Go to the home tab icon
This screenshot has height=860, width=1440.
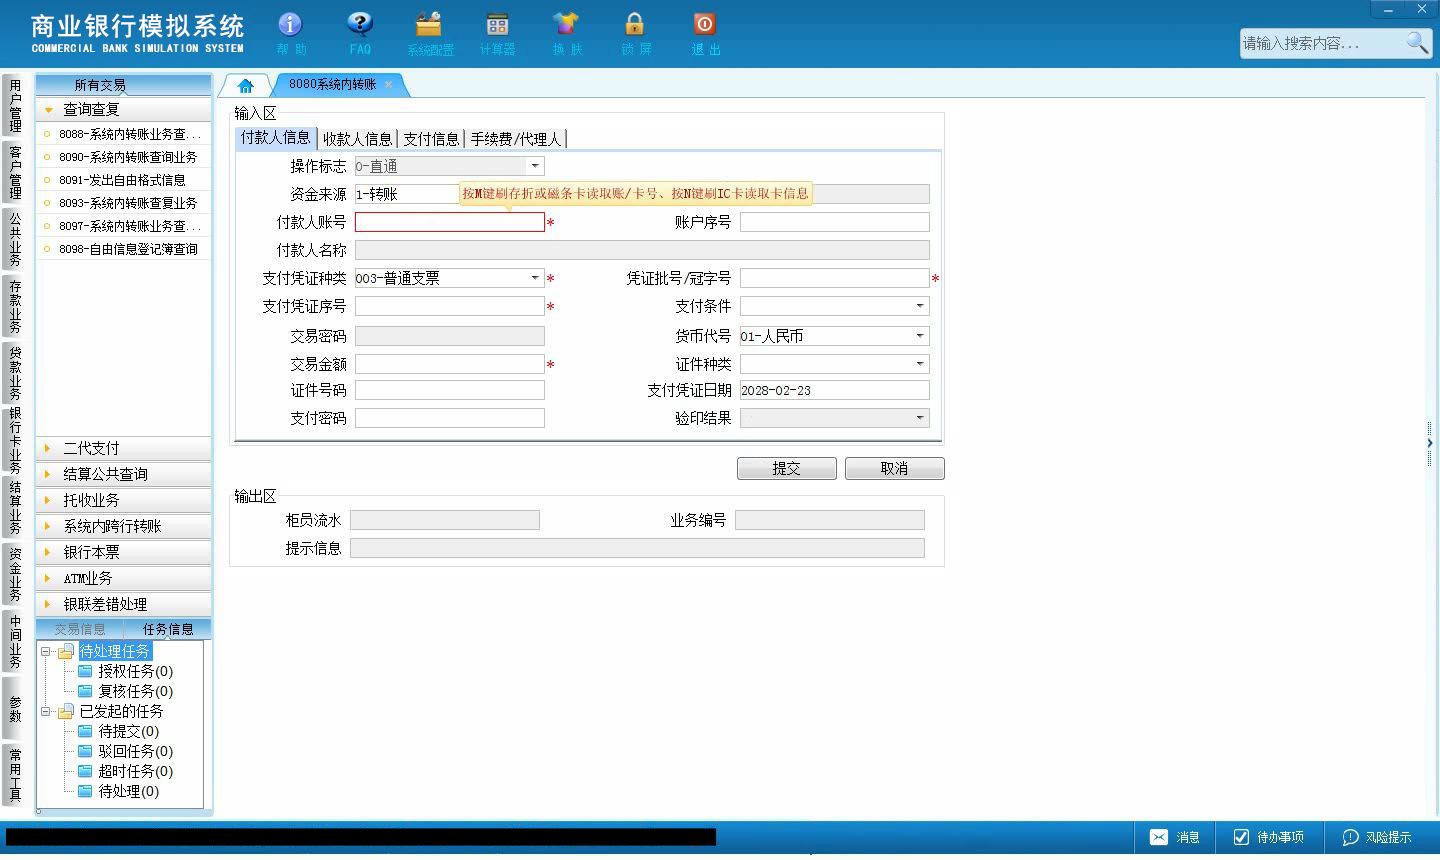pos(246,85)
